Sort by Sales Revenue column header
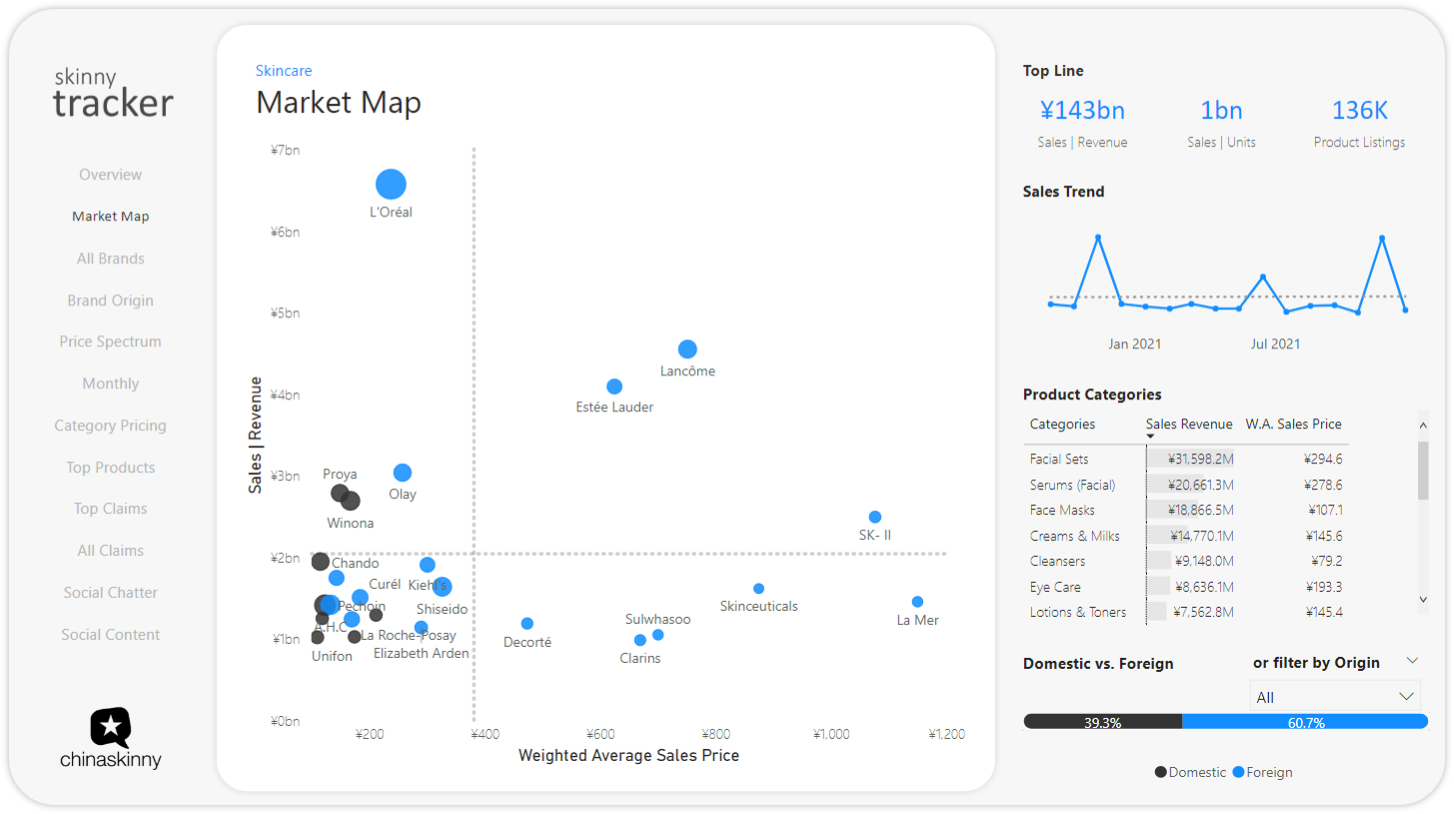 coord(1189,424)
